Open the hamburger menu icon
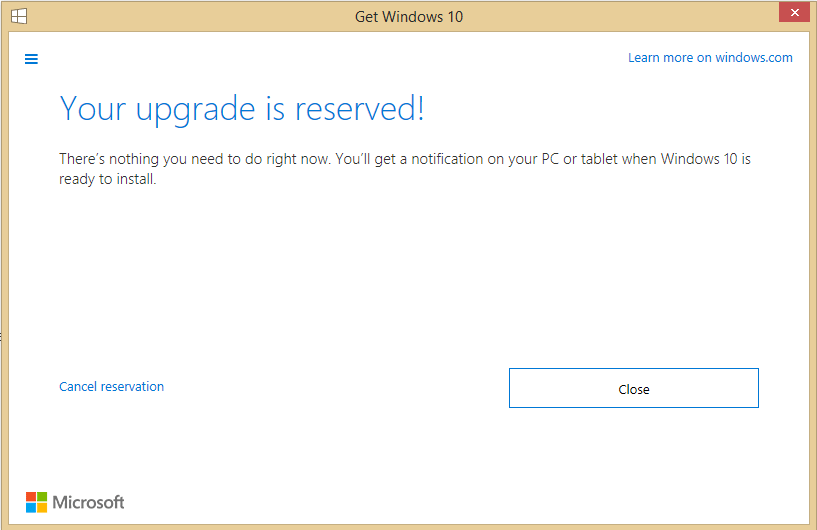The width and height of the screenshot is (817, 530). point(31,59)
